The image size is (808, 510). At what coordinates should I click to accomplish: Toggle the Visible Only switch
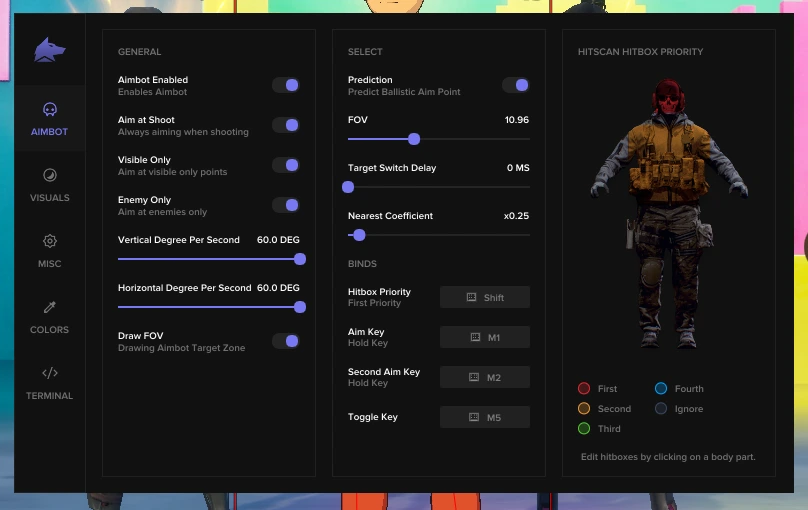[286, 165]
